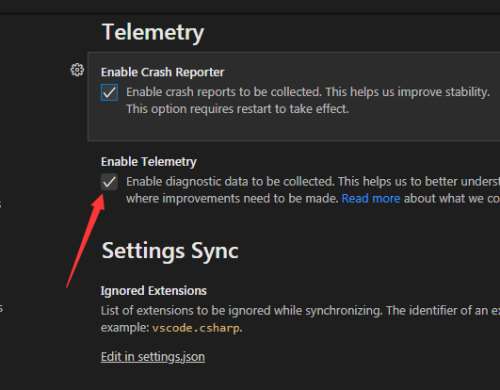Open the Read more telemetry link
This screenshot has width=500, height=390.
[x=371, y=199]
